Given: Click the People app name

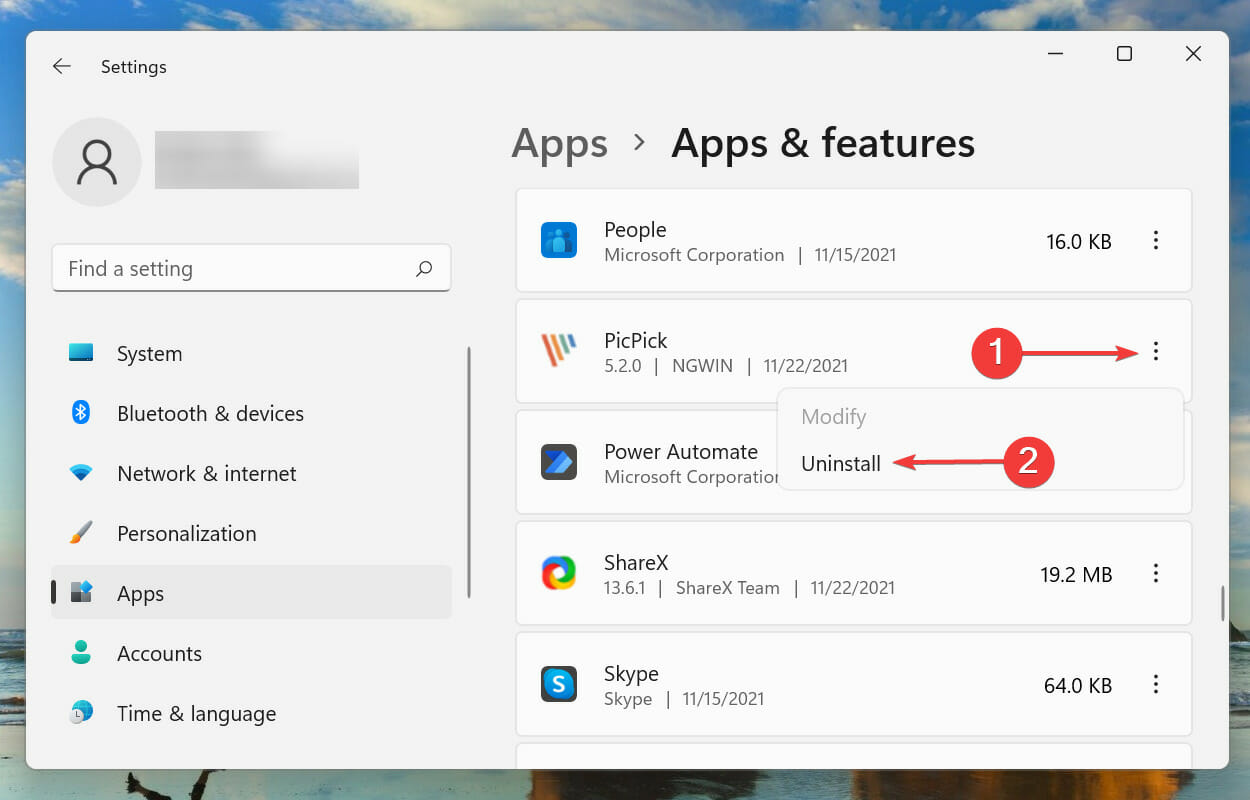Looking at the screenshot, I should [635, 229].
